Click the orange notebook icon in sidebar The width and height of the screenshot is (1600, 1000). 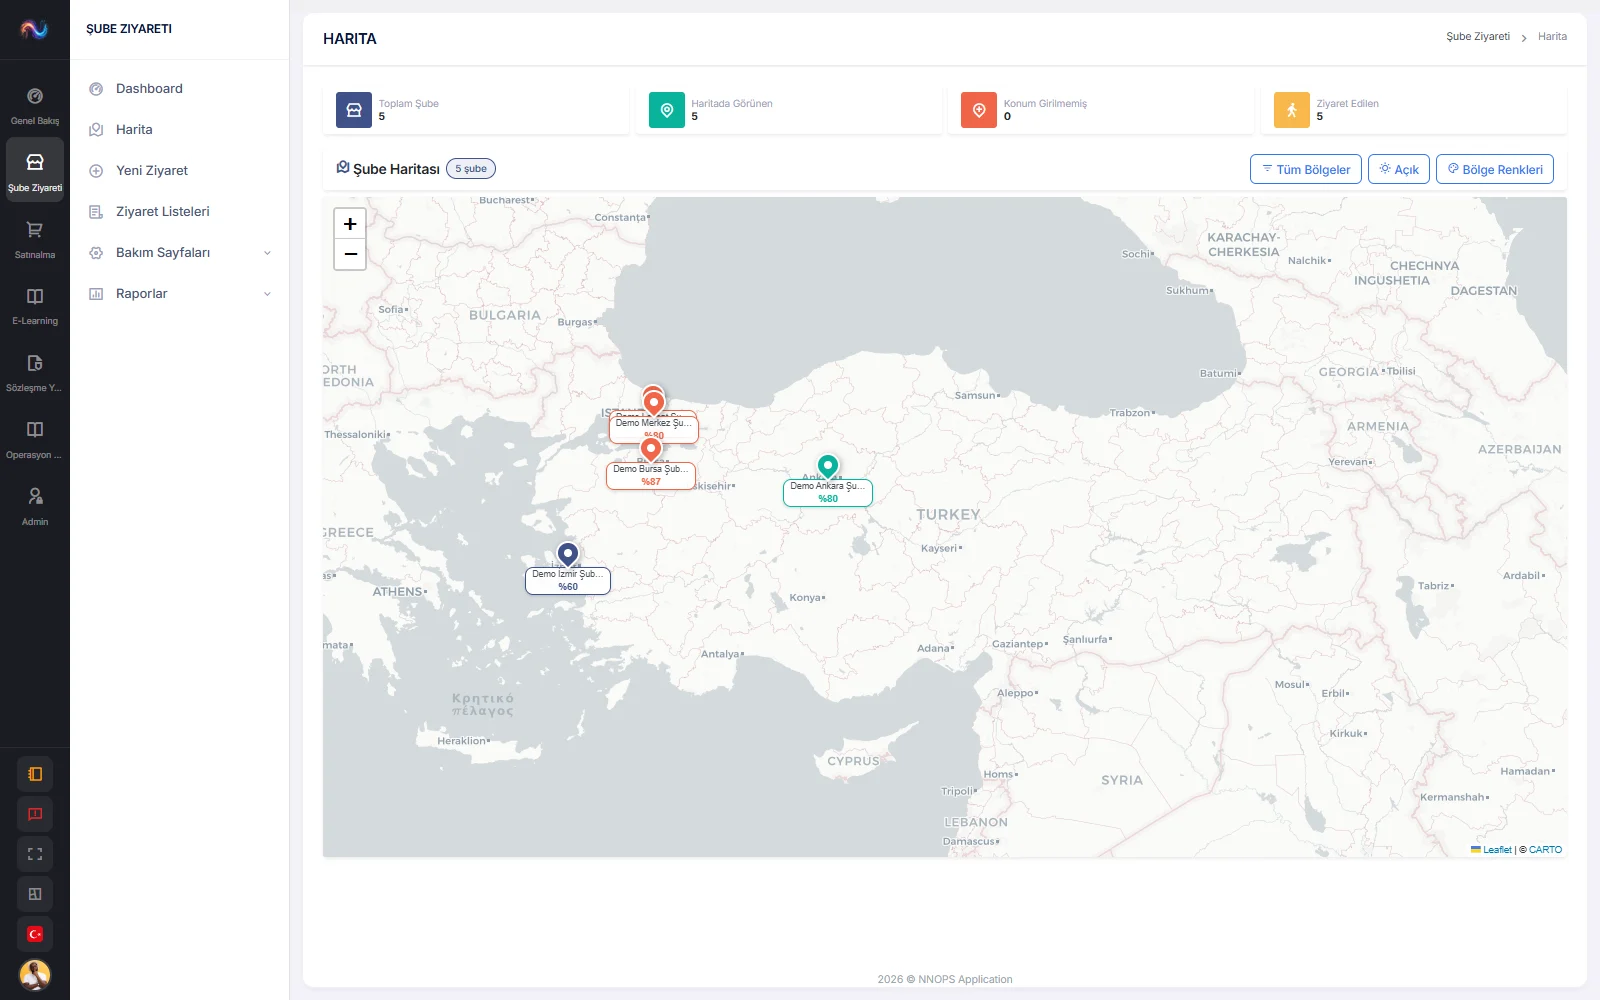pyautogui.click(x=35, y=774)
